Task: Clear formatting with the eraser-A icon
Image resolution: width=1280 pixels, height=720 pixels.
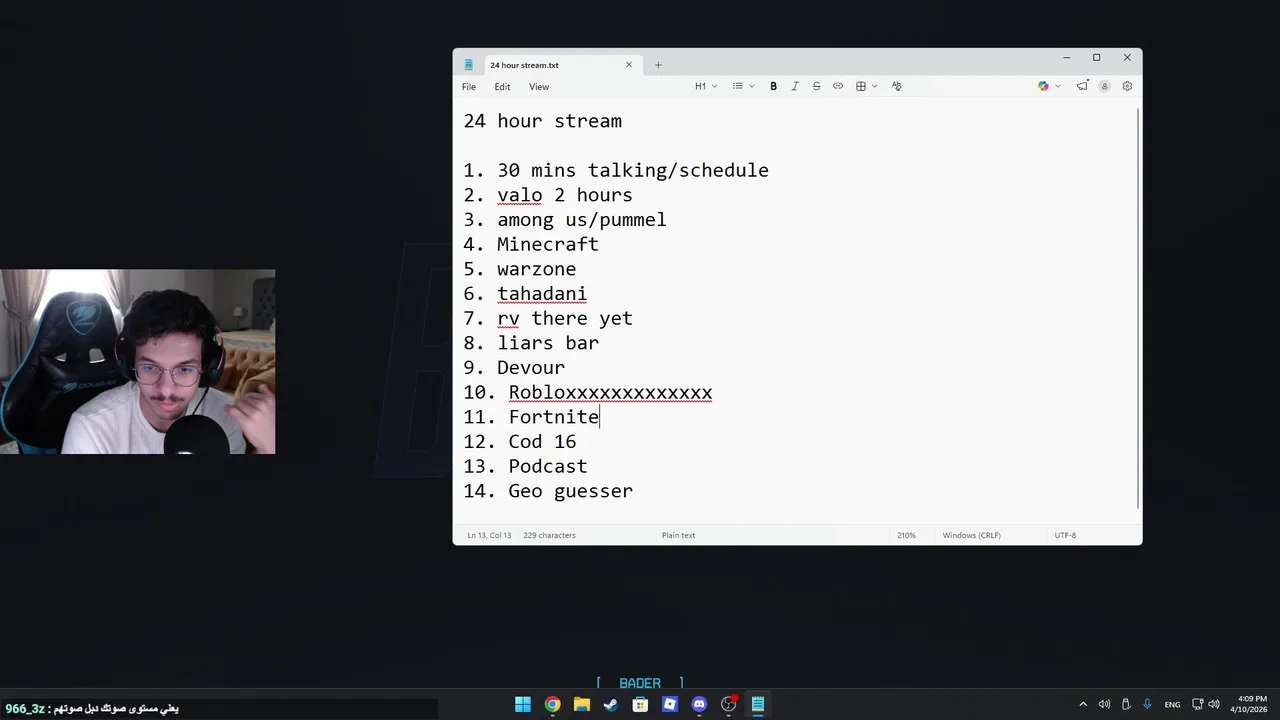Action: (896, 86)
